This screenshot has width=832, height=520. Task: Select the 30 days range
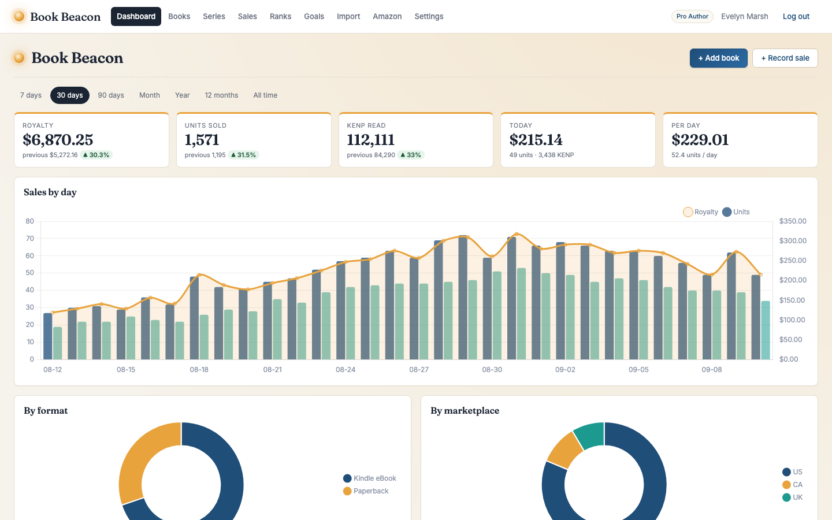point(70,95)
